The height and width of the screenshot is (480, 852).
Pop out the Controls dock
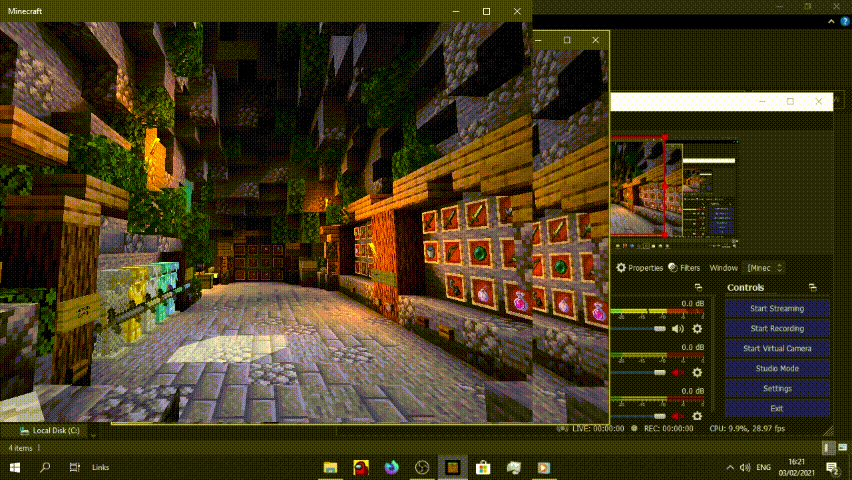coord(812,288)
